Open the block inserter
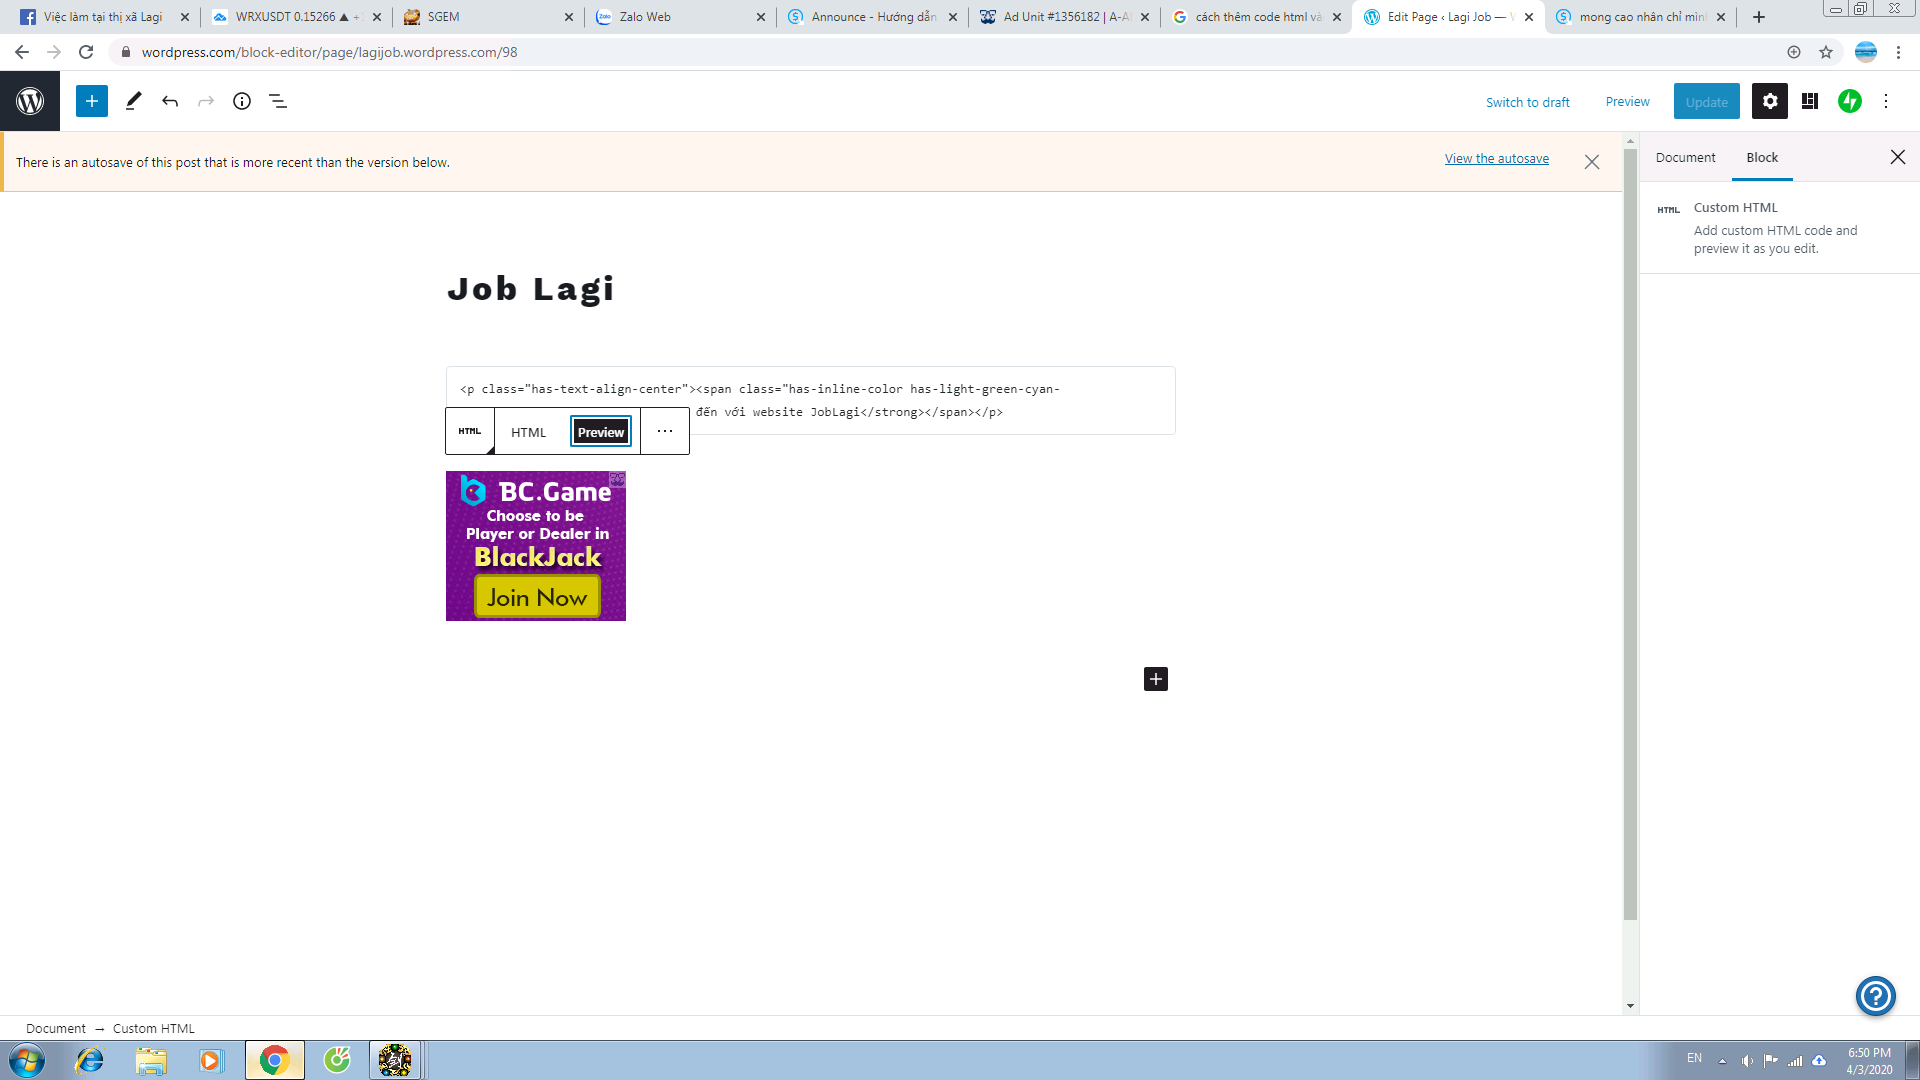Image resolution: width=1920 pixels, height=1080 pixels. pyautogui.click(x=91, y=101)
